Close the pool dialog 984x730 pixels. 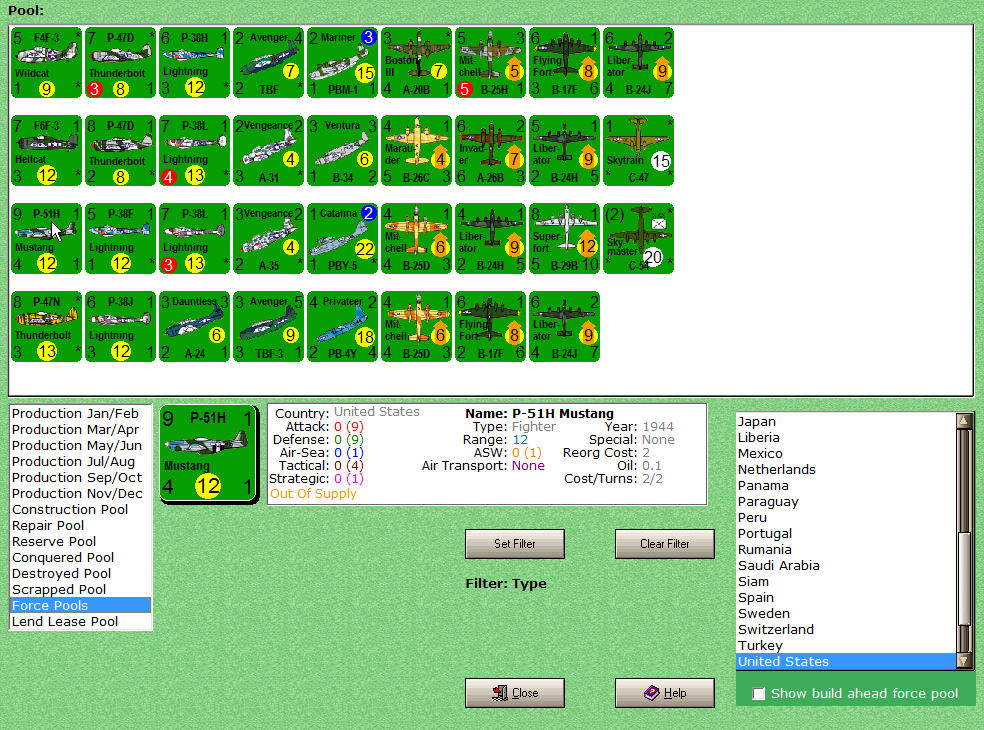point(515,693)
